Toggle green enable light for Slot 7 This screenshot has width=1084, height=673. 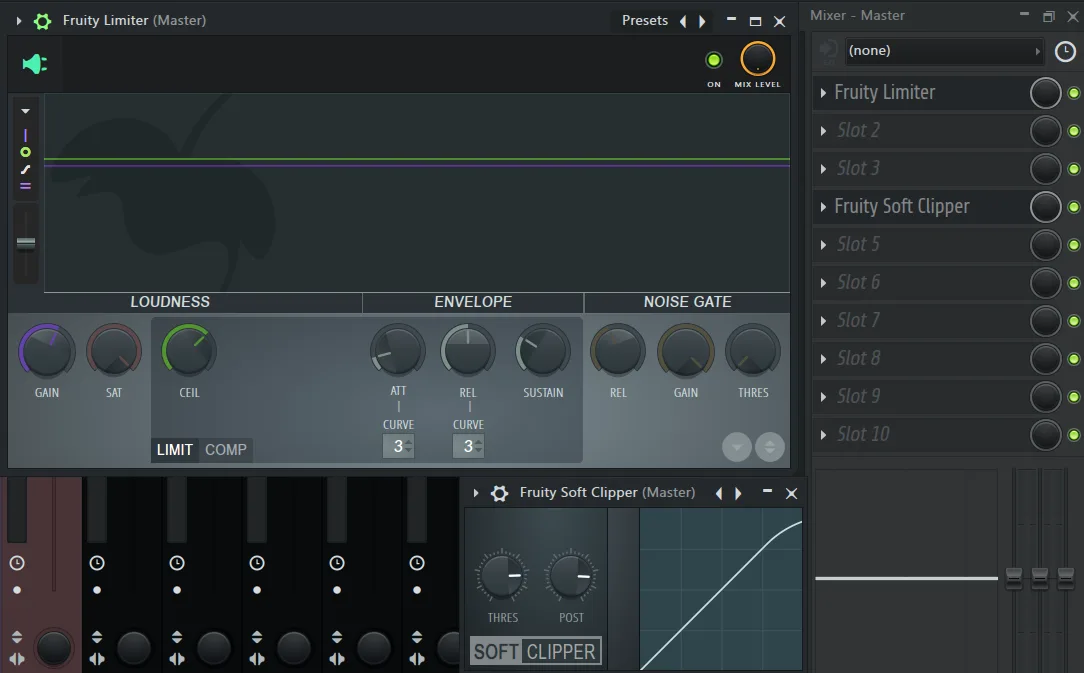pyautogui.click(x=1074, y=321)
